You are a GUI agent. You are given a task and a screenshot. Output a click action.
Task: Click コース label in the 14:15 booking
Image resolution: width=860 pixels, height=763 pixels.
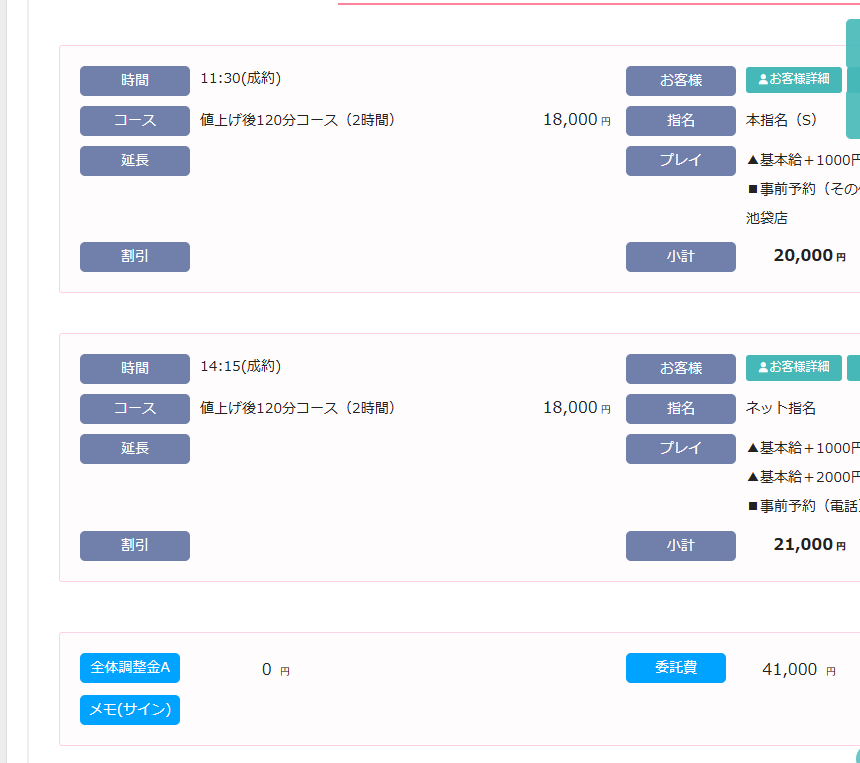135,409
